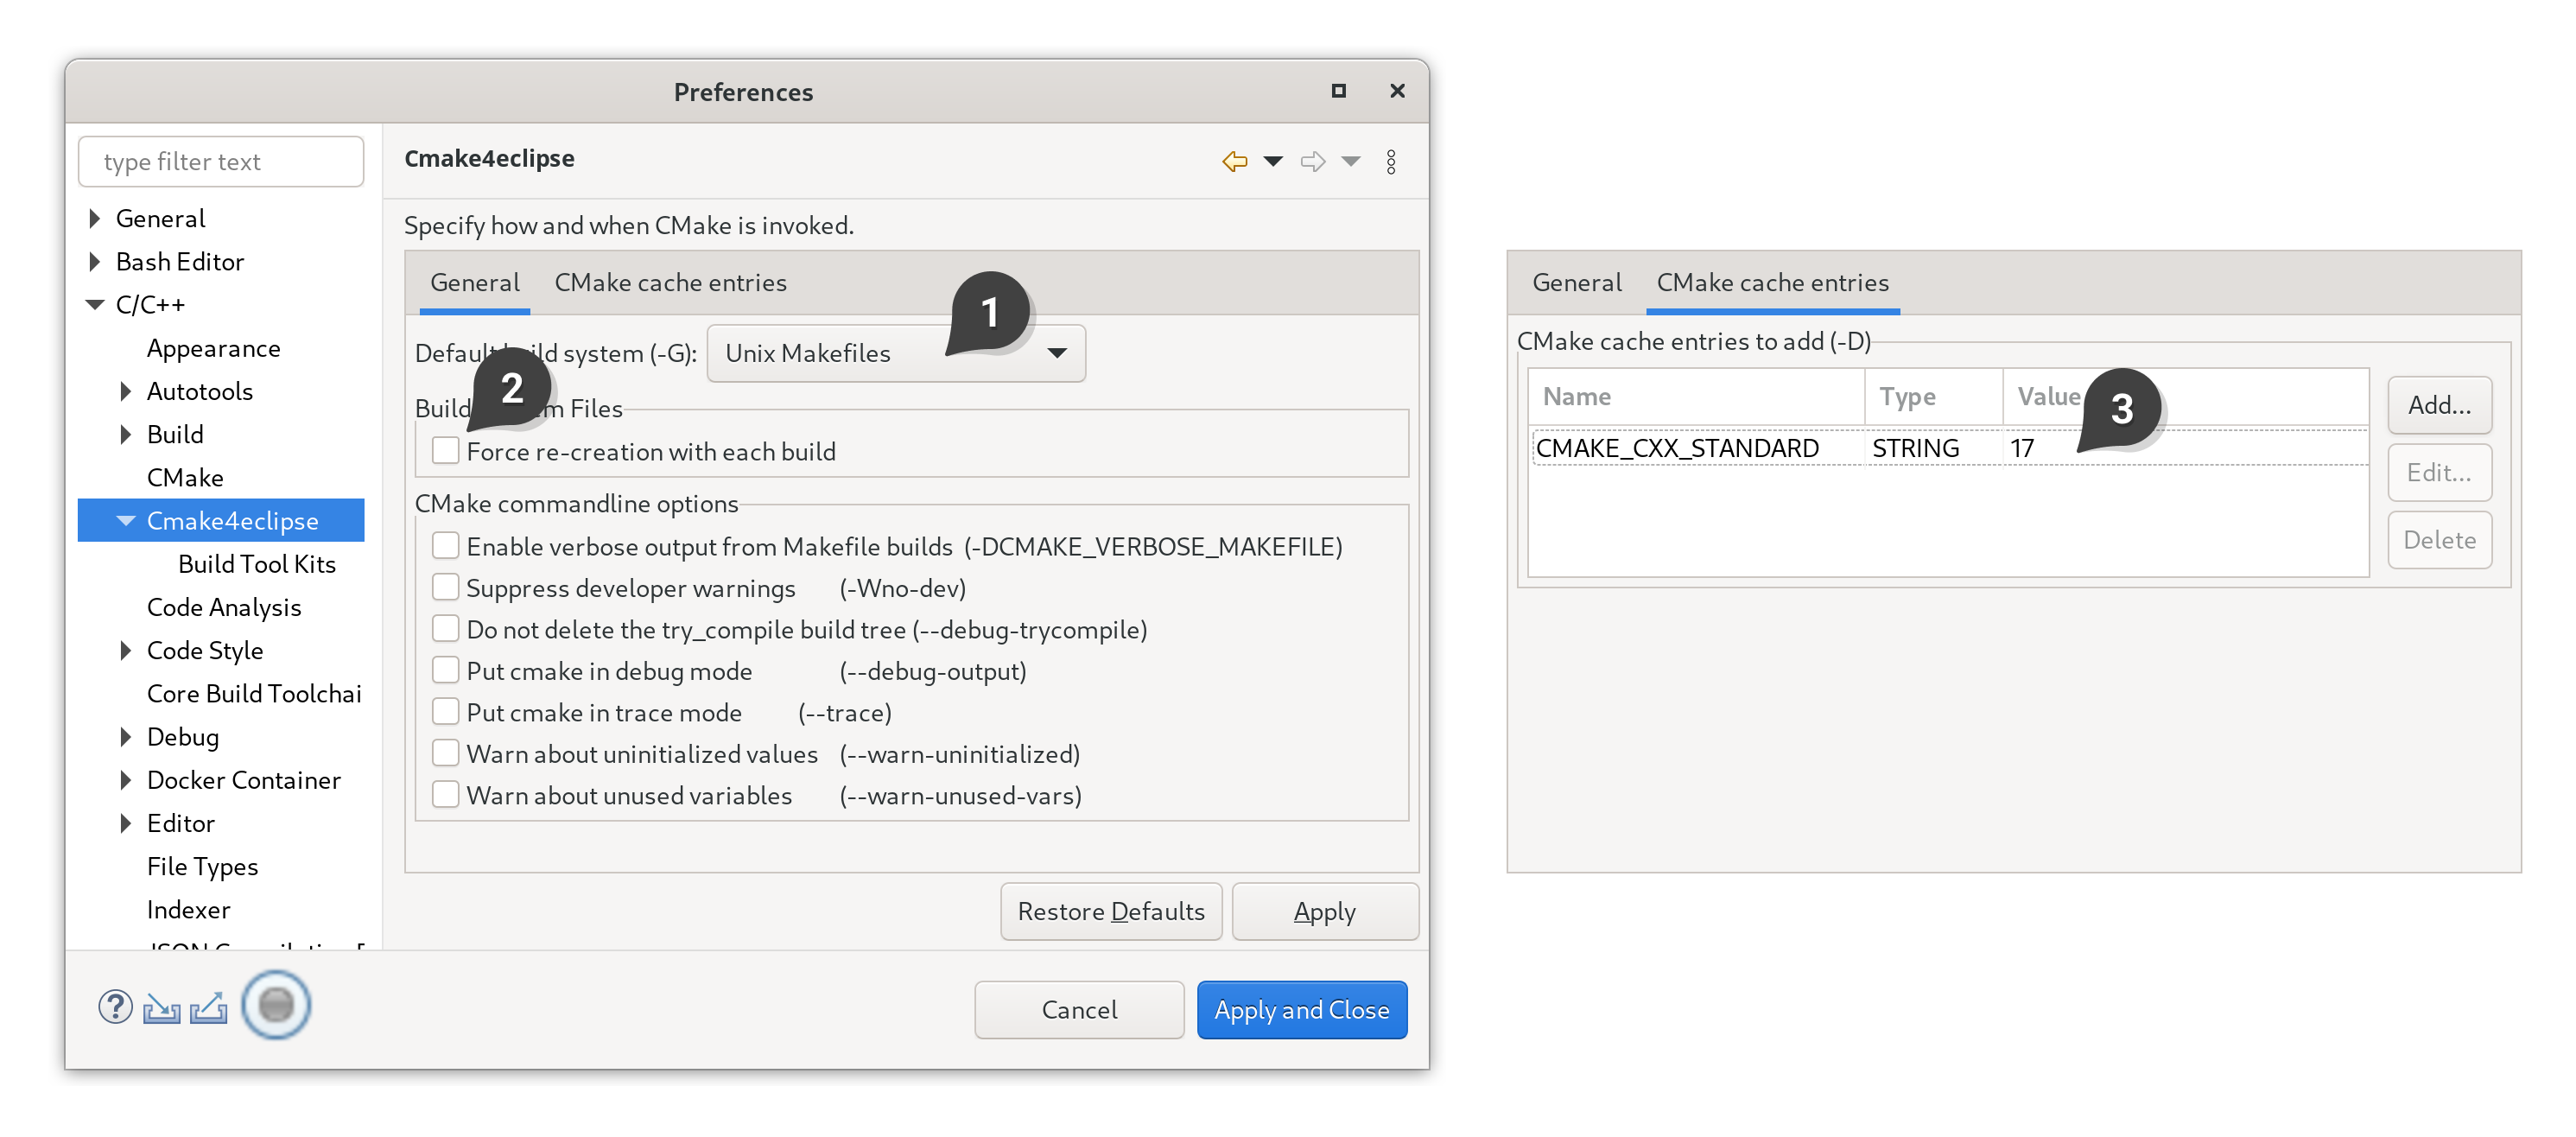This screenshot has height=1137, width=2576.
Task: Expand the Editor tree node
Action: tap(126, 823)
